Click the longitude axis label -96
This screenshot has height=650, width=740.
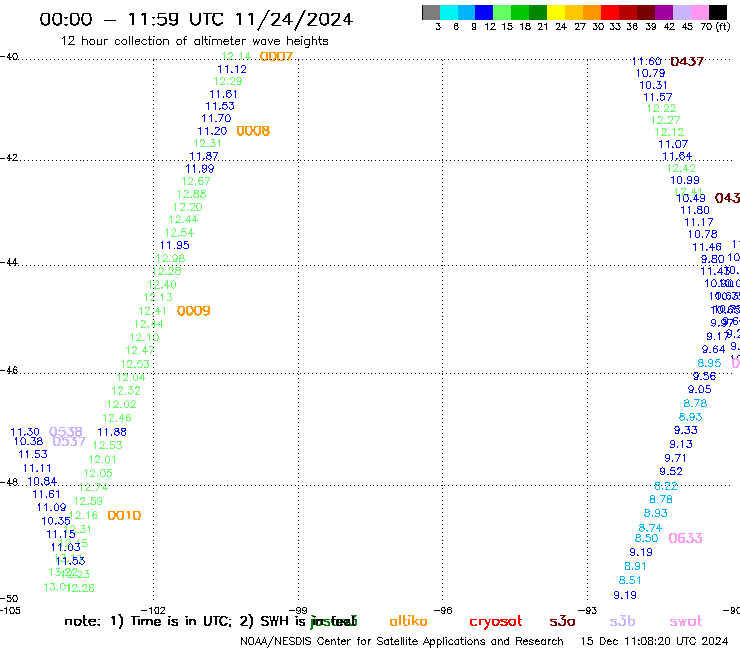pos(443,610)
